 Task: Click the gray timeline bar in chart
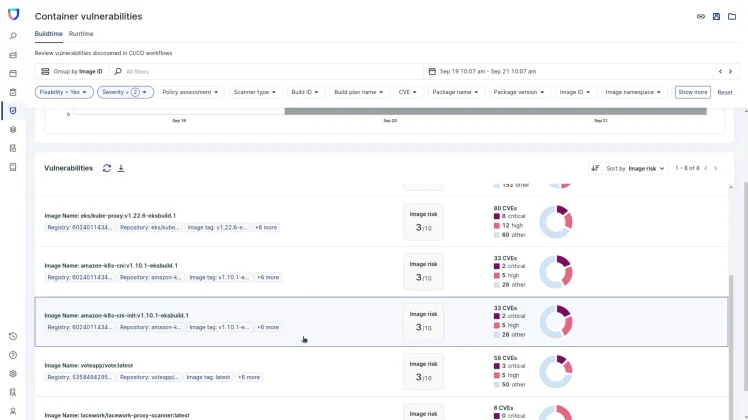495,111
